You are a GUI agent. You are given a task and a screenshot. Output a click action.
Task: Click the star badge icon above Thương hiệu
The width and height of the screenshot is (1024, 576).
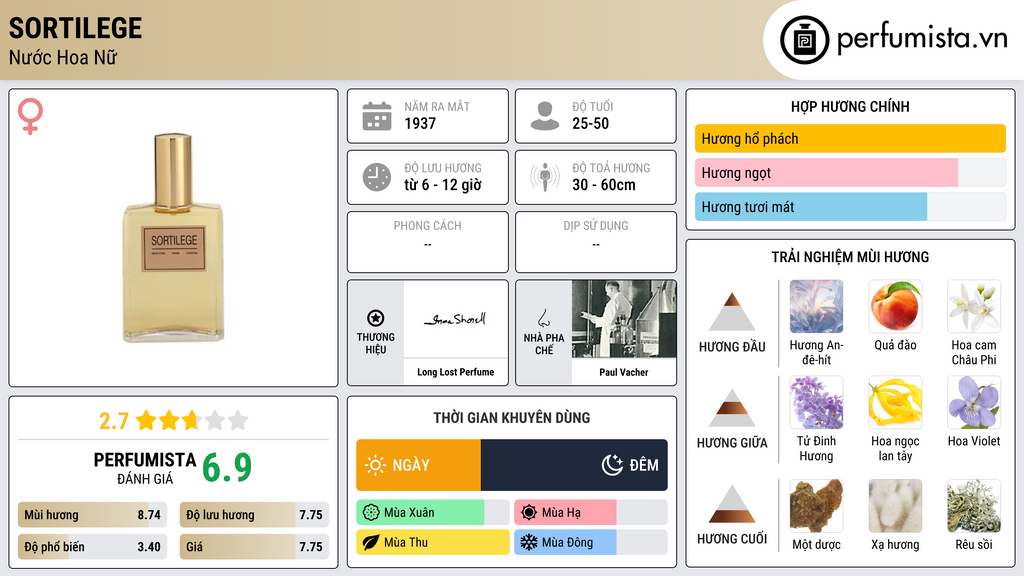(x=376, y=318)
